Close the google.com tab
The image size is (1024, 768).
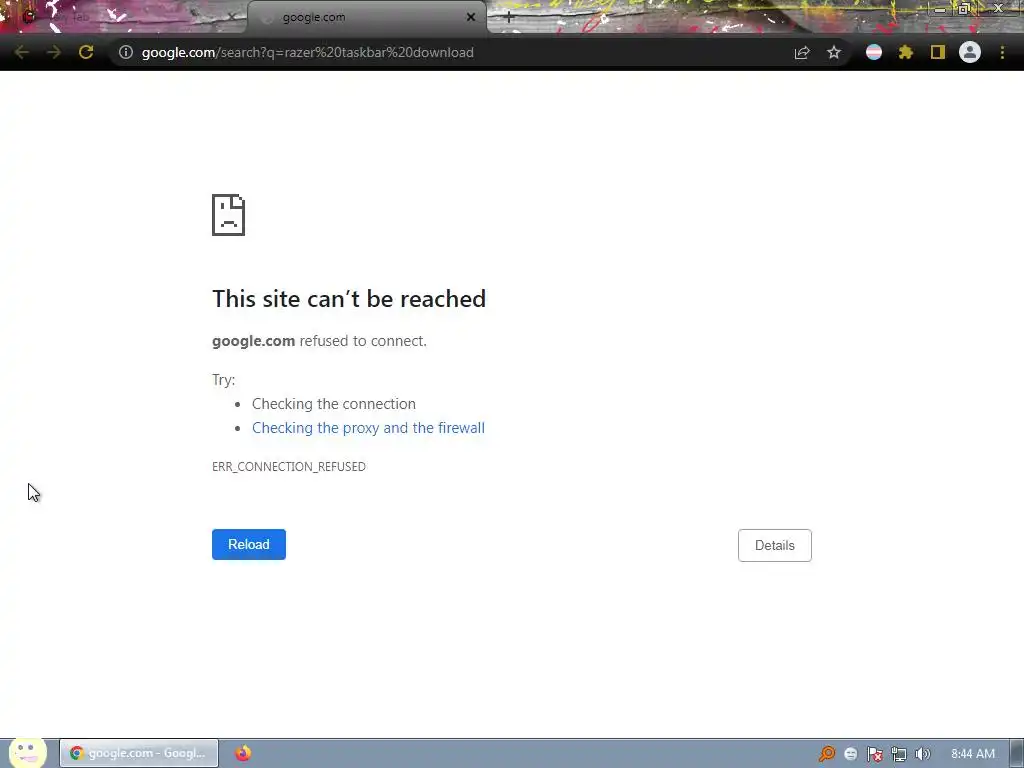pyautogui.click(x=471, y=17)
